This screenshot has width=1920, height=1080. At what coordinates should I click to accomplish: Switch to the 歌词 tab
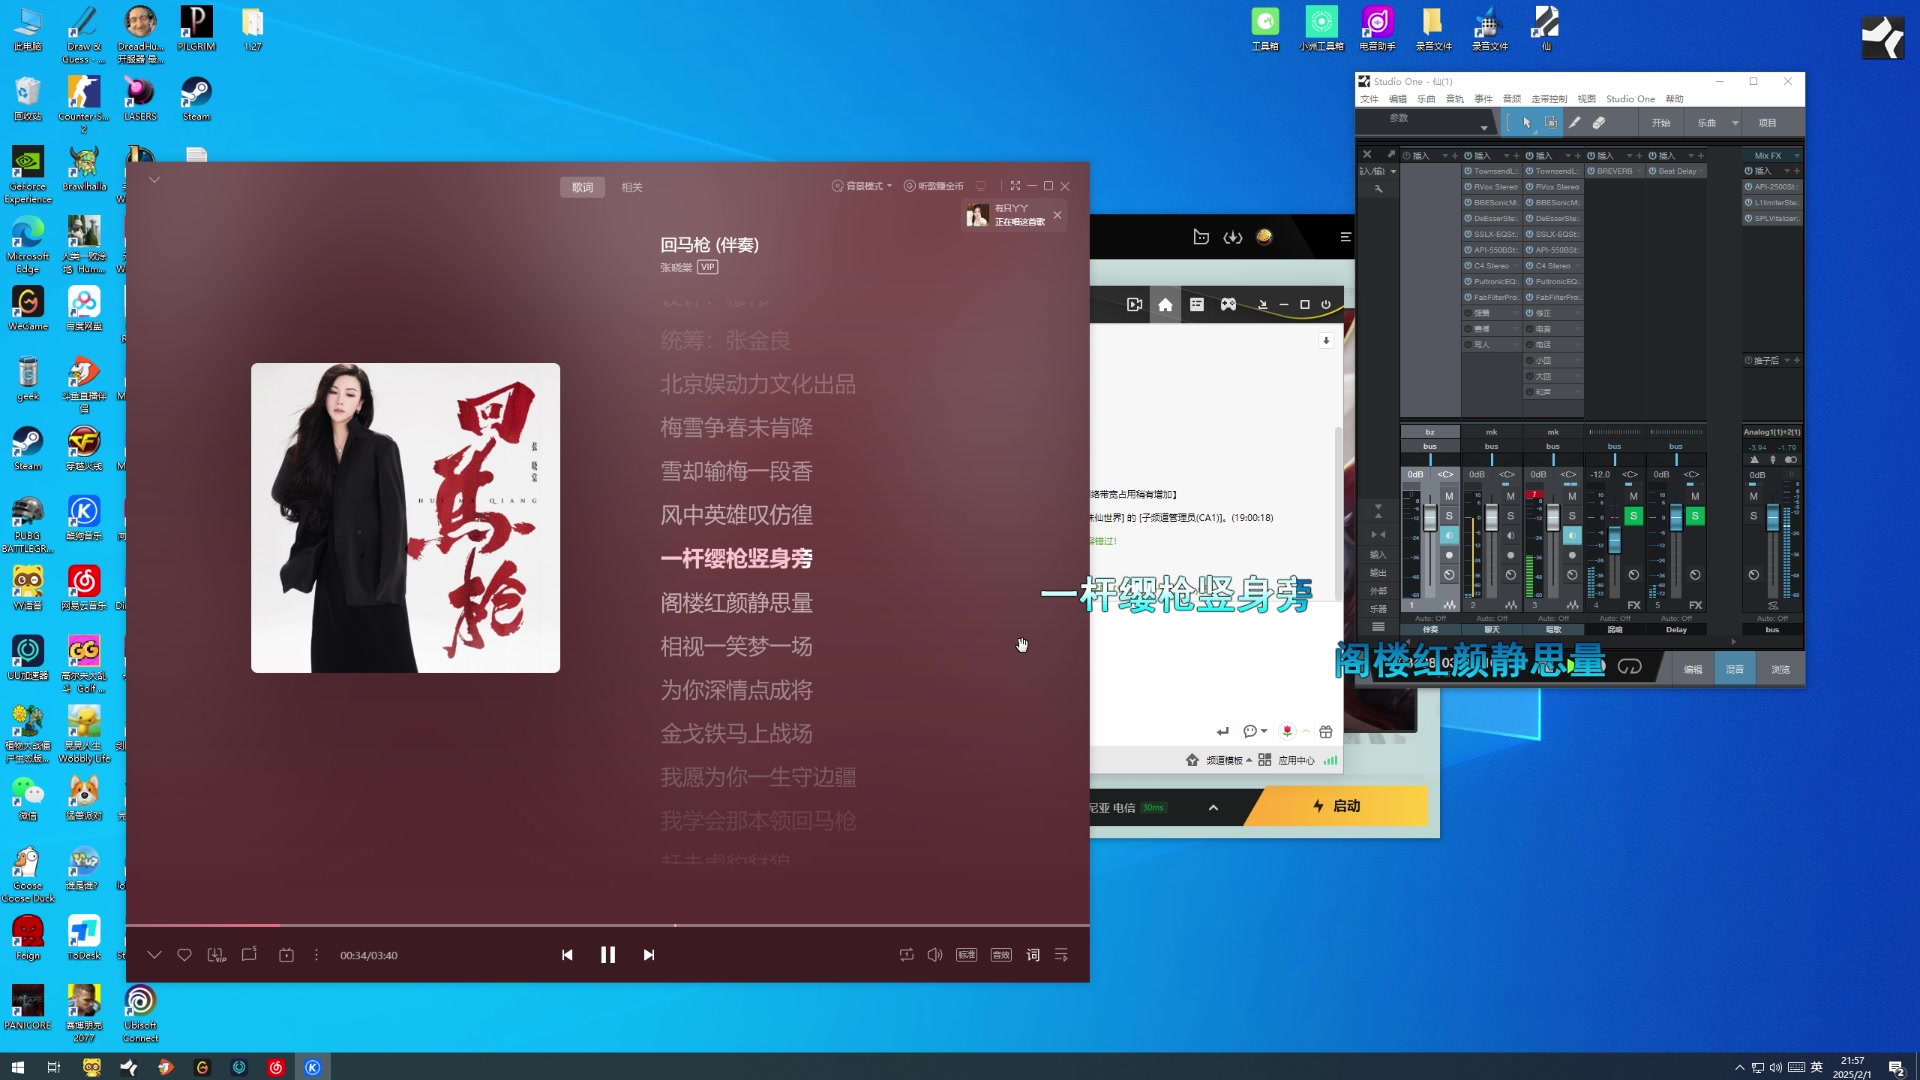(582, 187)
